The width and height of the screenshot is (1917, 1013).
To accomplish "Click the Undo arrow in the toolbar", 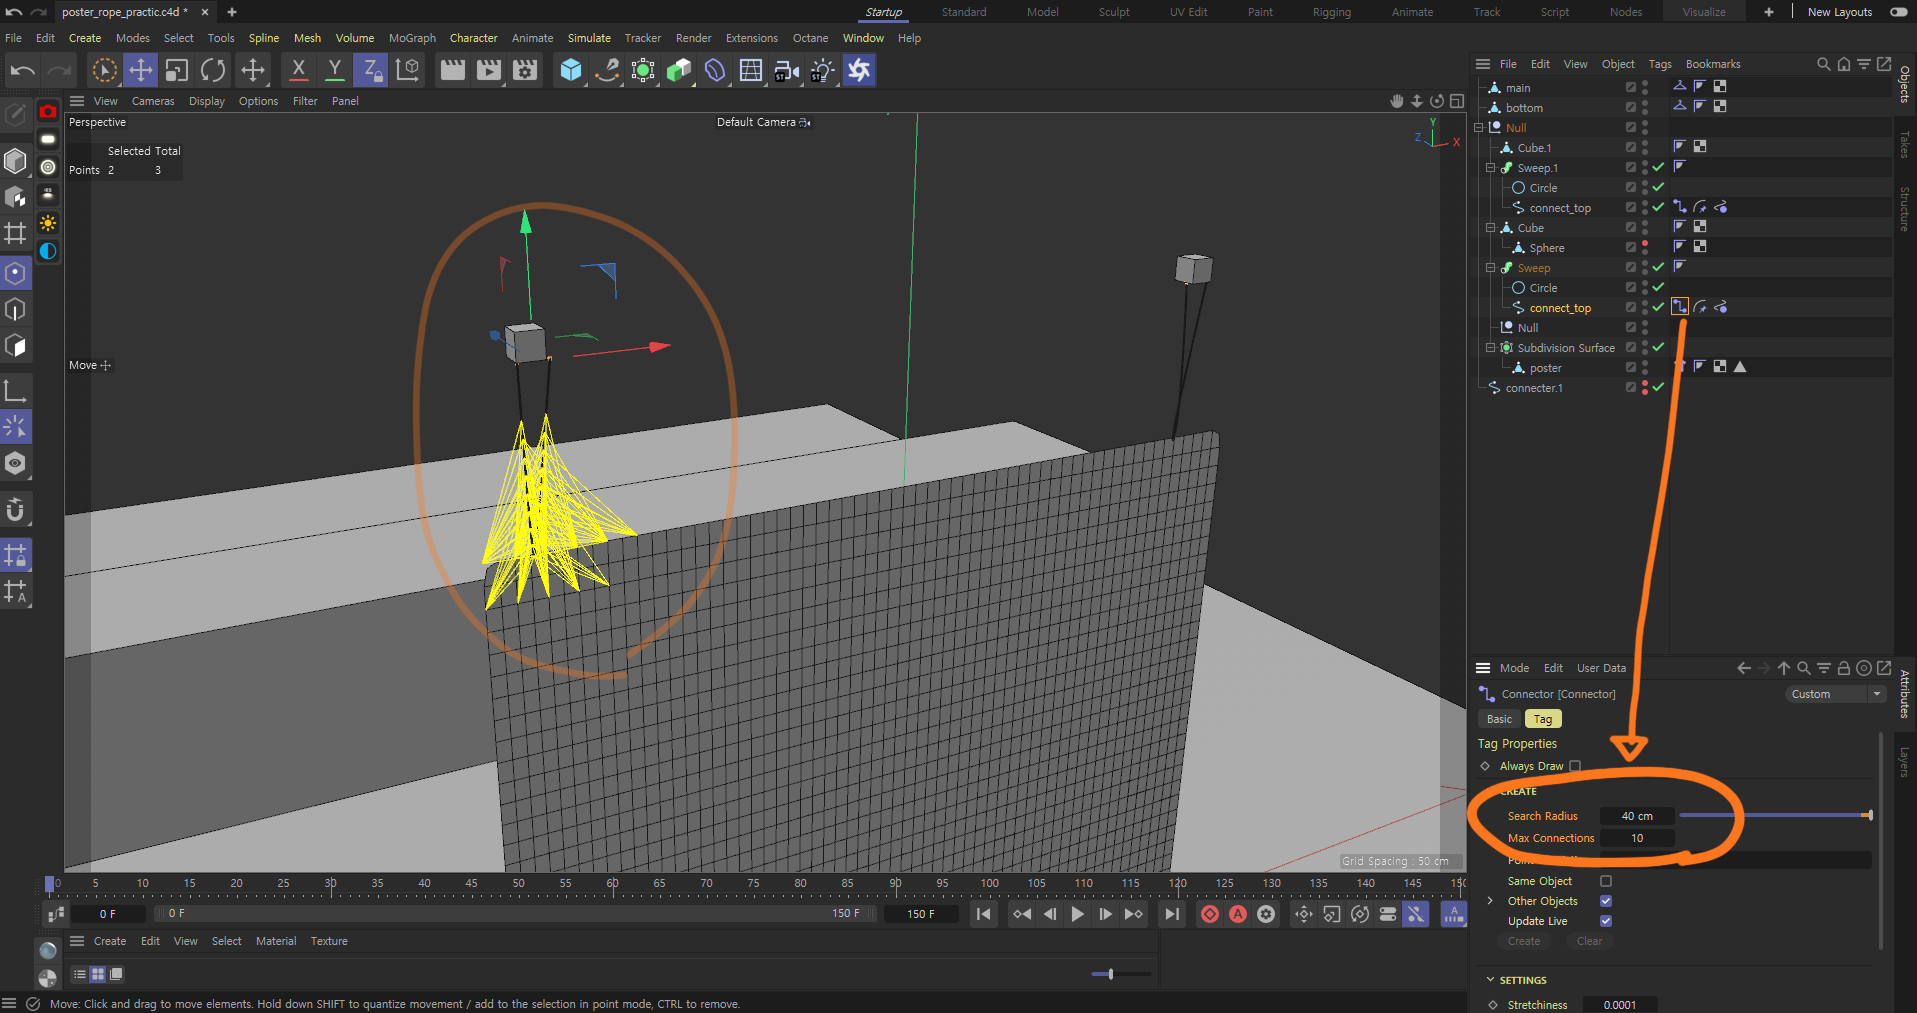I will (22, 70).
